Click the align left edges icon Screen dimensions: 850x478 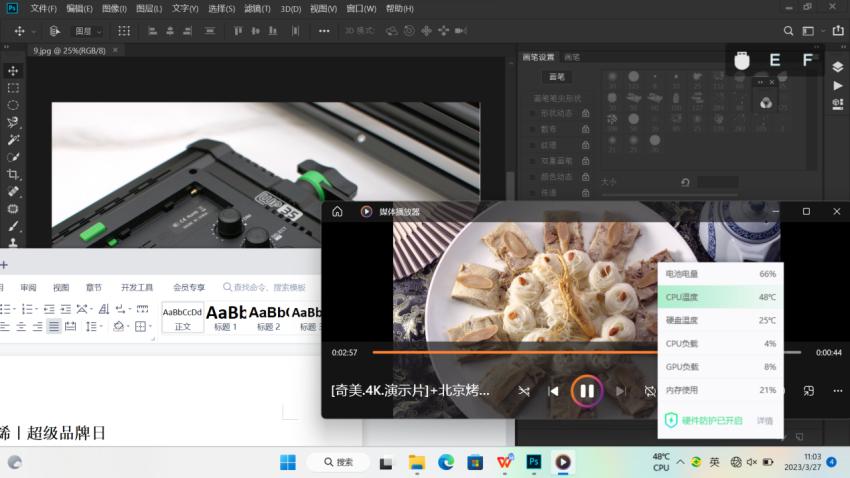coord(152,31)
